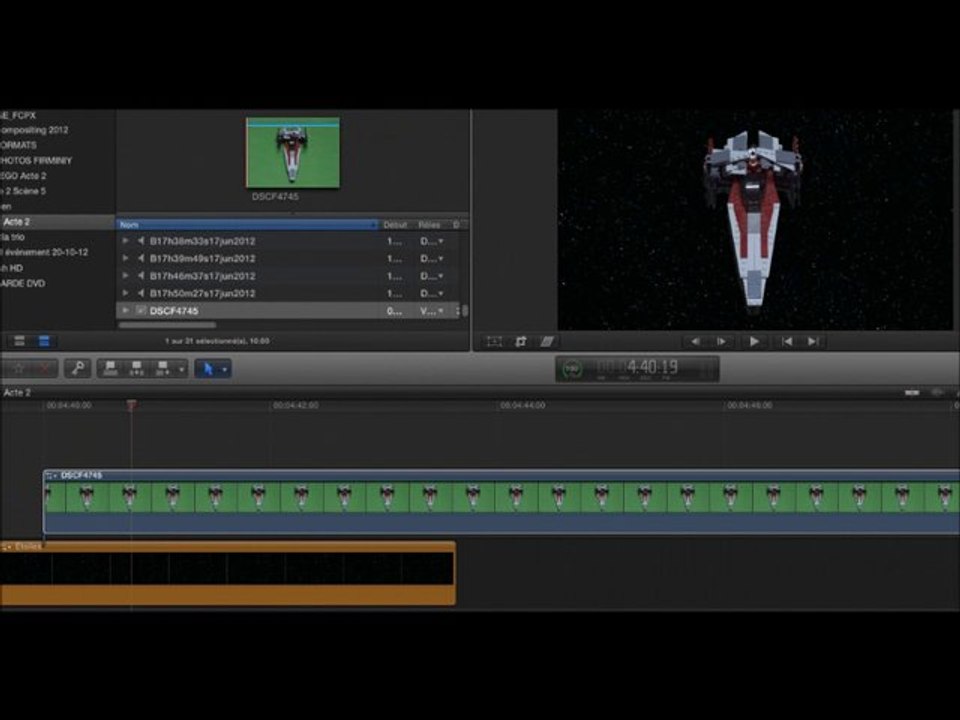Select the PHOTOS FIRMINY event
The image size is (960, 720).
pyautogui.click(x=36, y=160)
